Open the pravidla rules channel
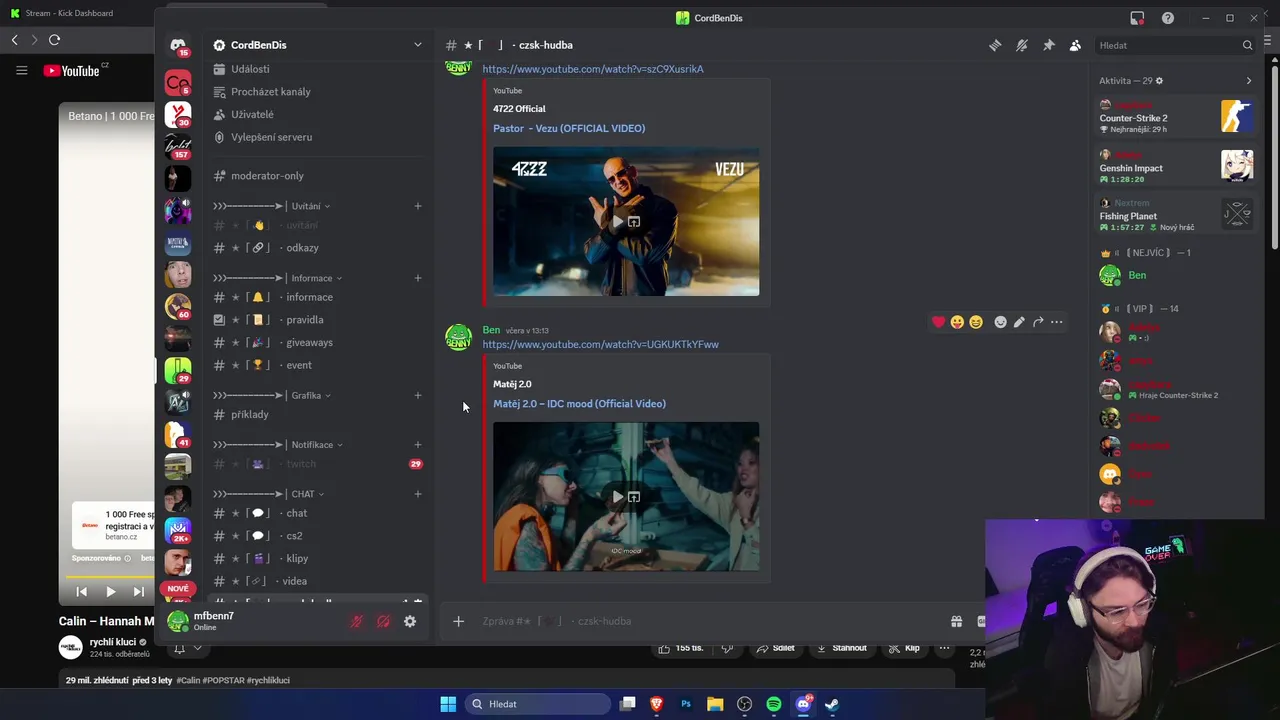1280x720 pixels. (x=304, y=320)
